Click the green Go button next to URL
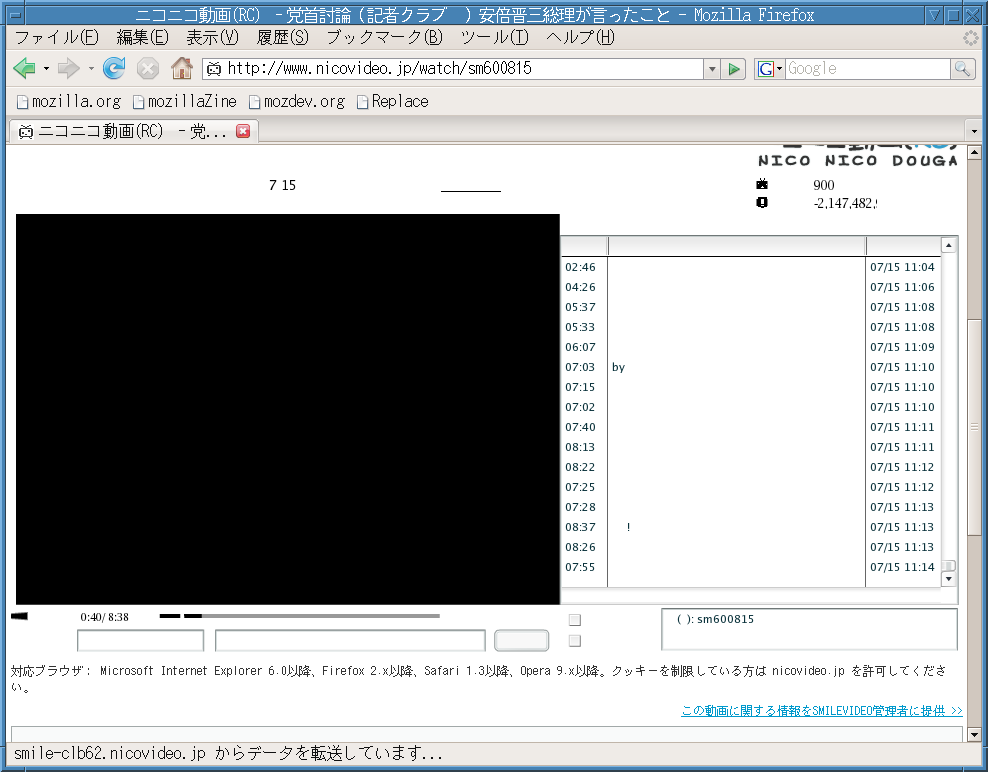This screenshot has width=988, height=772. (x=733, y=69)
